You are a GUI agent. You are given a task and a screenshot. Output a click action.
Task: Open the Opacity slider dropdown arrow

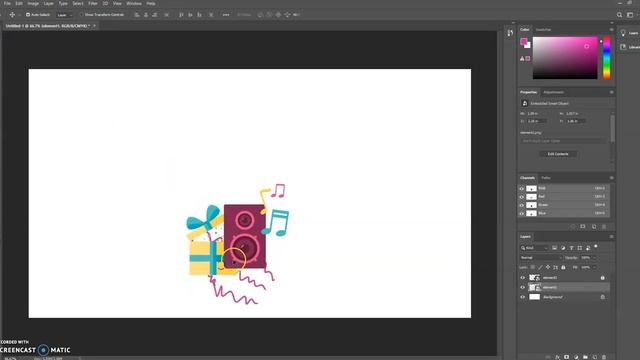594,258
